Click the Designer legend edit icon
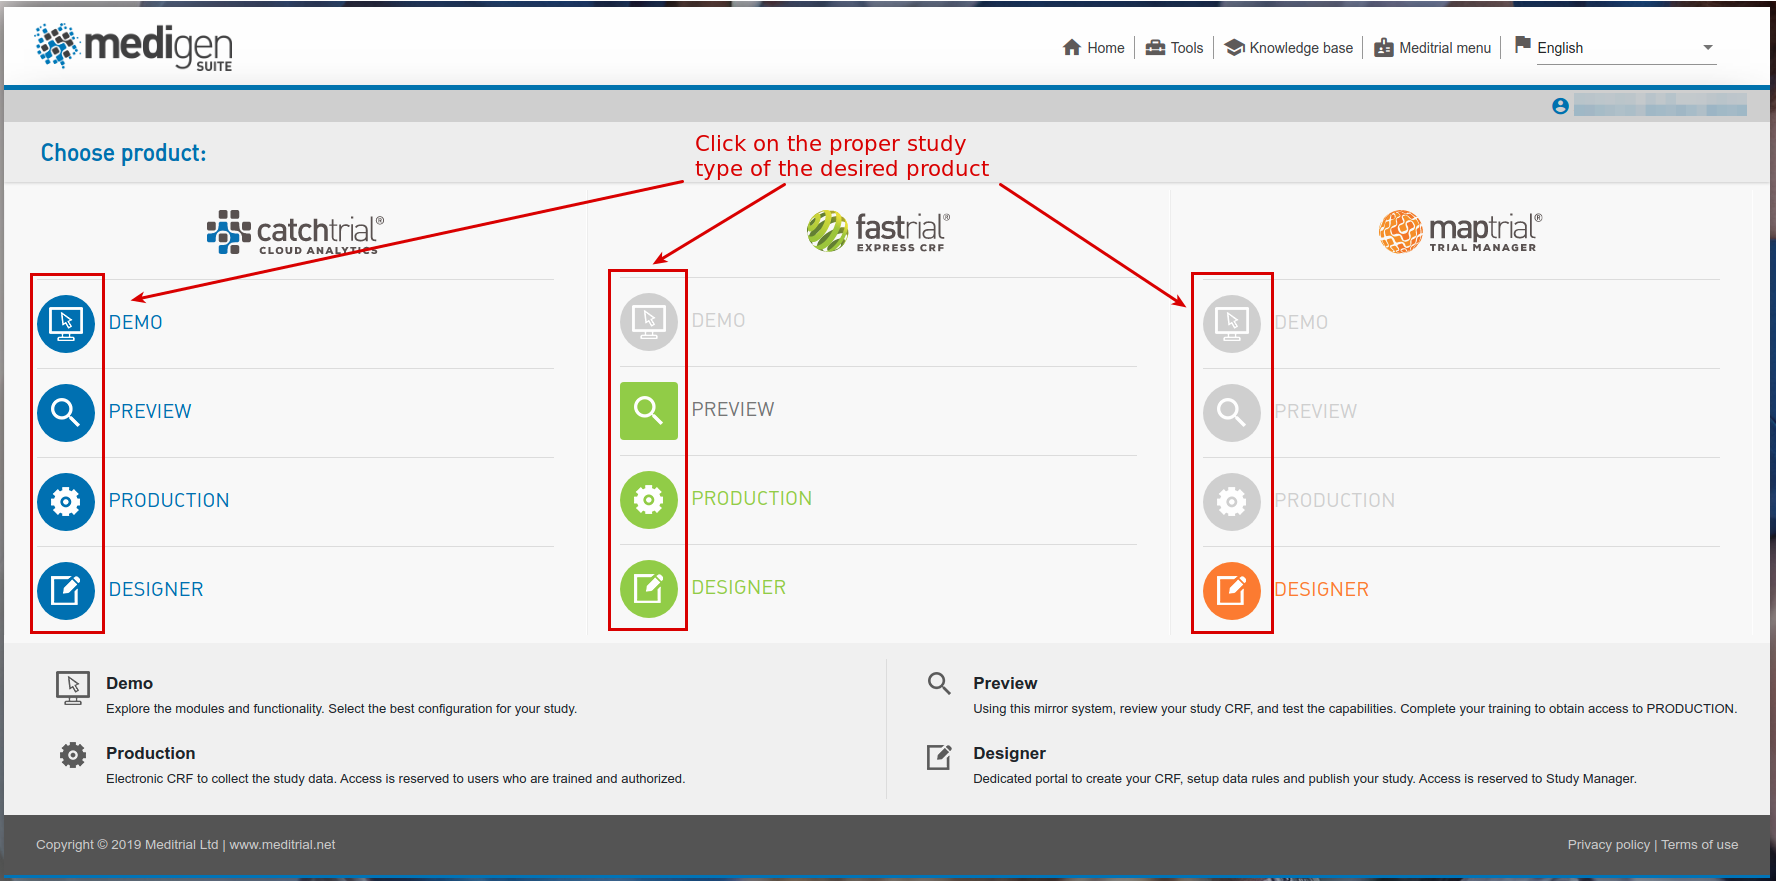 [x=939, y=757]
